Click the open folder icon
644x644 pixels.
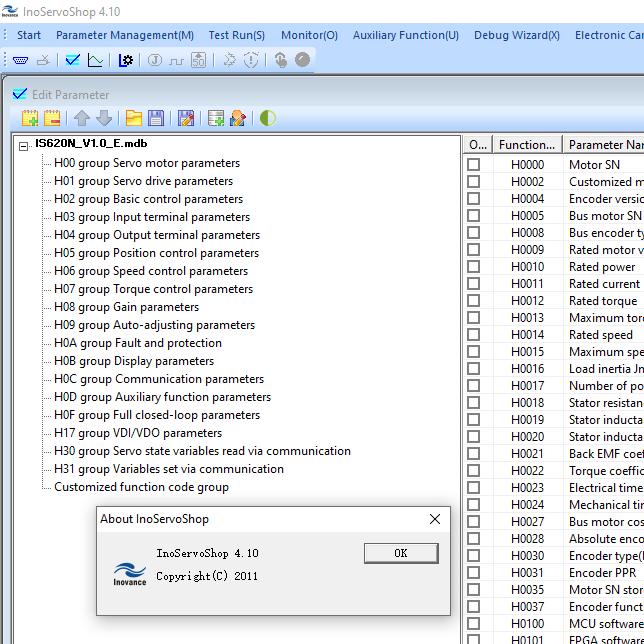[133, 119]
